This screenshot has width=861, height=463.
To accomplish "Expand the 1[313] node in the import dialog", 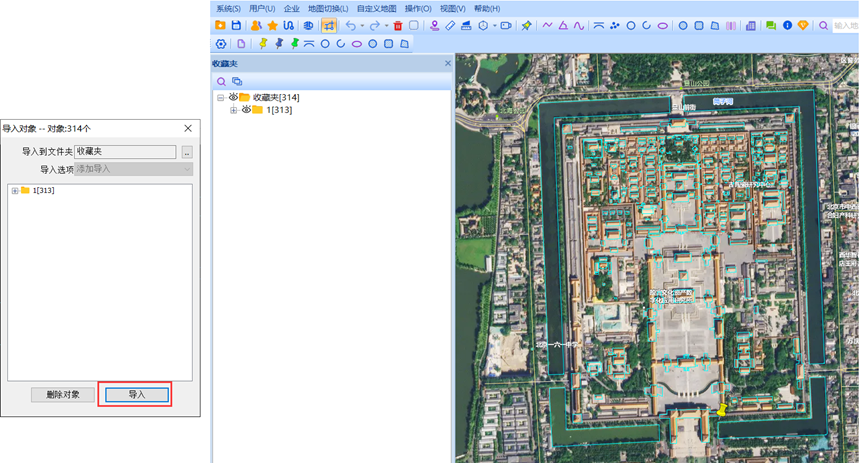I will point(15,191).
